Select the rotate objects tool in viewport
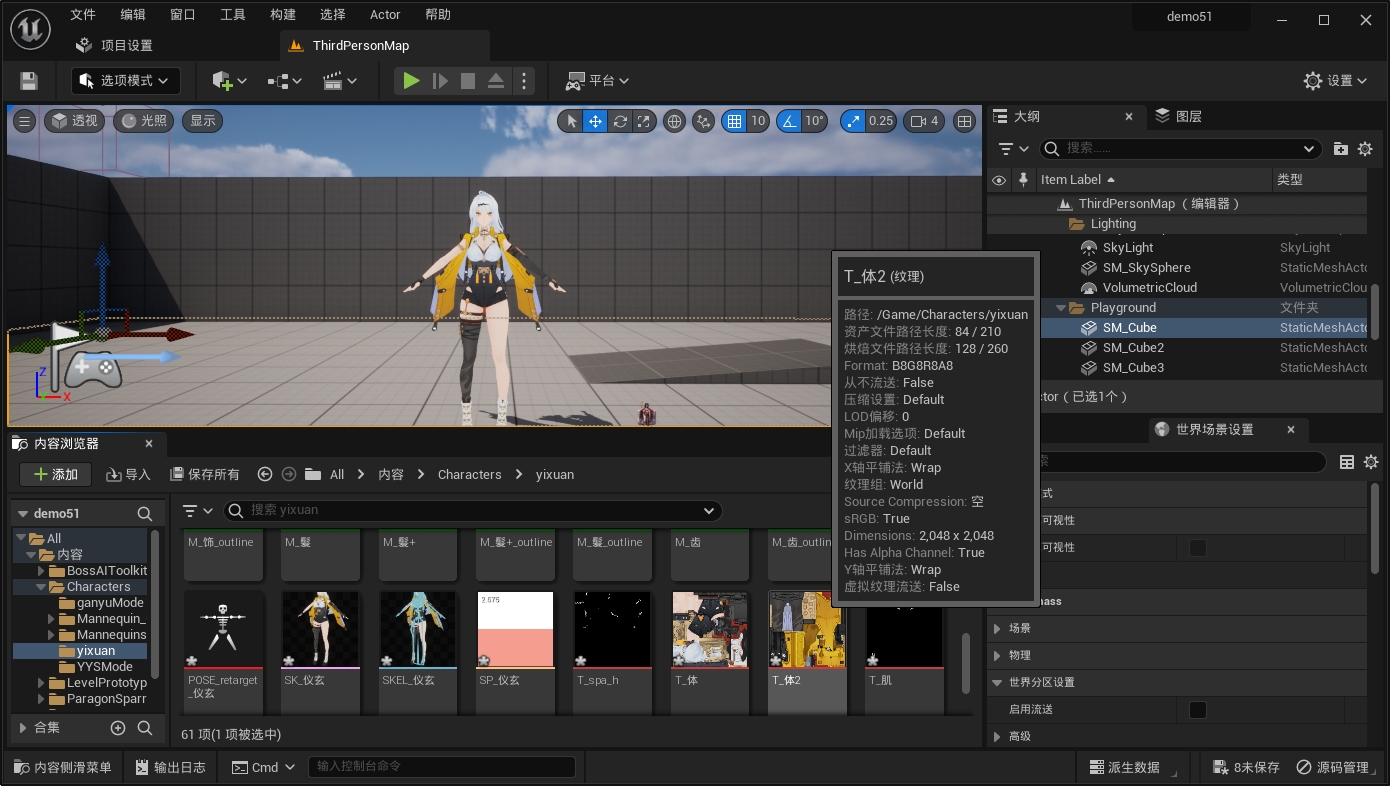This screenshot has width=1390, height=786. (620, 121)
